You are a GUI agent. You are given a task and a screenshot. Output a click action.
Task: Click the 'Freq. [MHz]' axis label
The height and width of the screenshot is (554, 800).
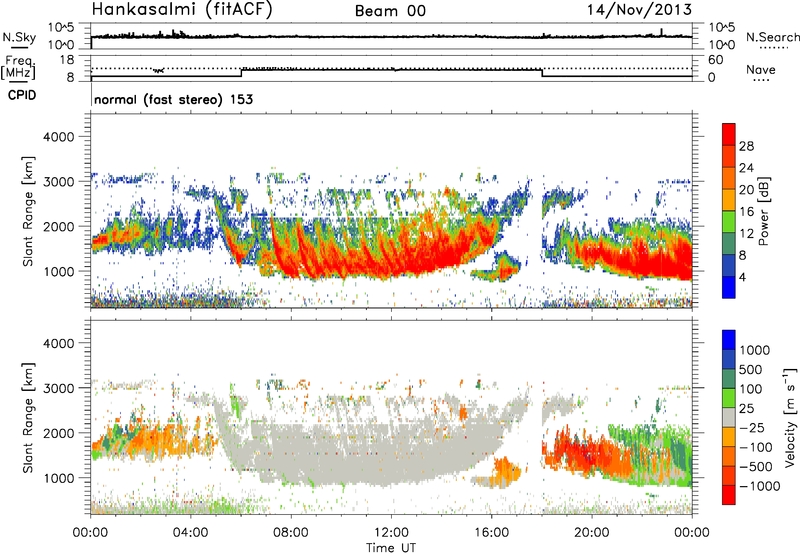19,67
